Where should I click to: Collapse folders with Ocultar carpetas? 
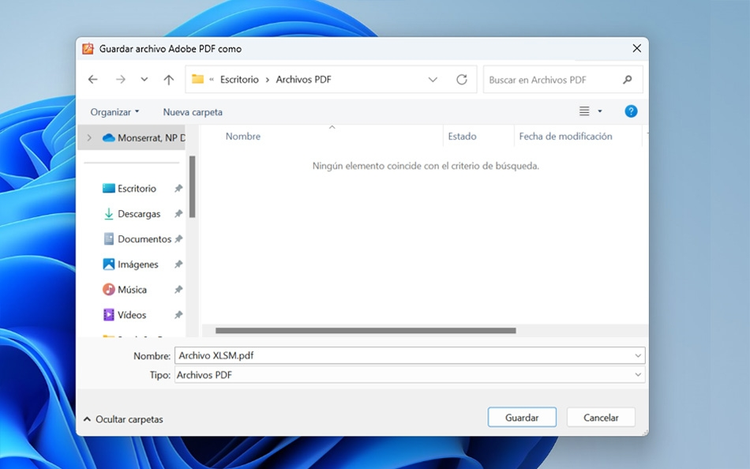(123, 419)
